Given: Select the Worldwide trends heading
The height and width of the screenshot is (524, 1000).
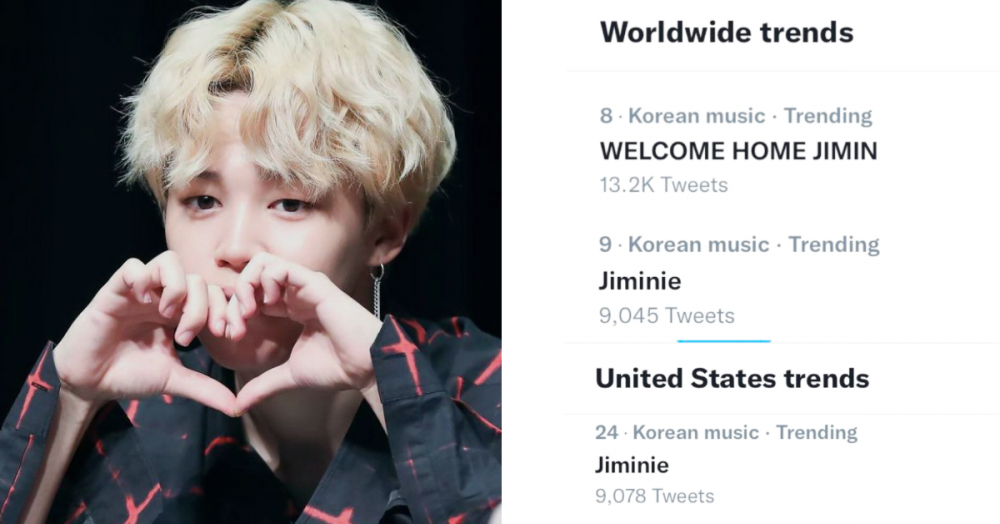Looking at the screenshot, I should pos(726,33).
